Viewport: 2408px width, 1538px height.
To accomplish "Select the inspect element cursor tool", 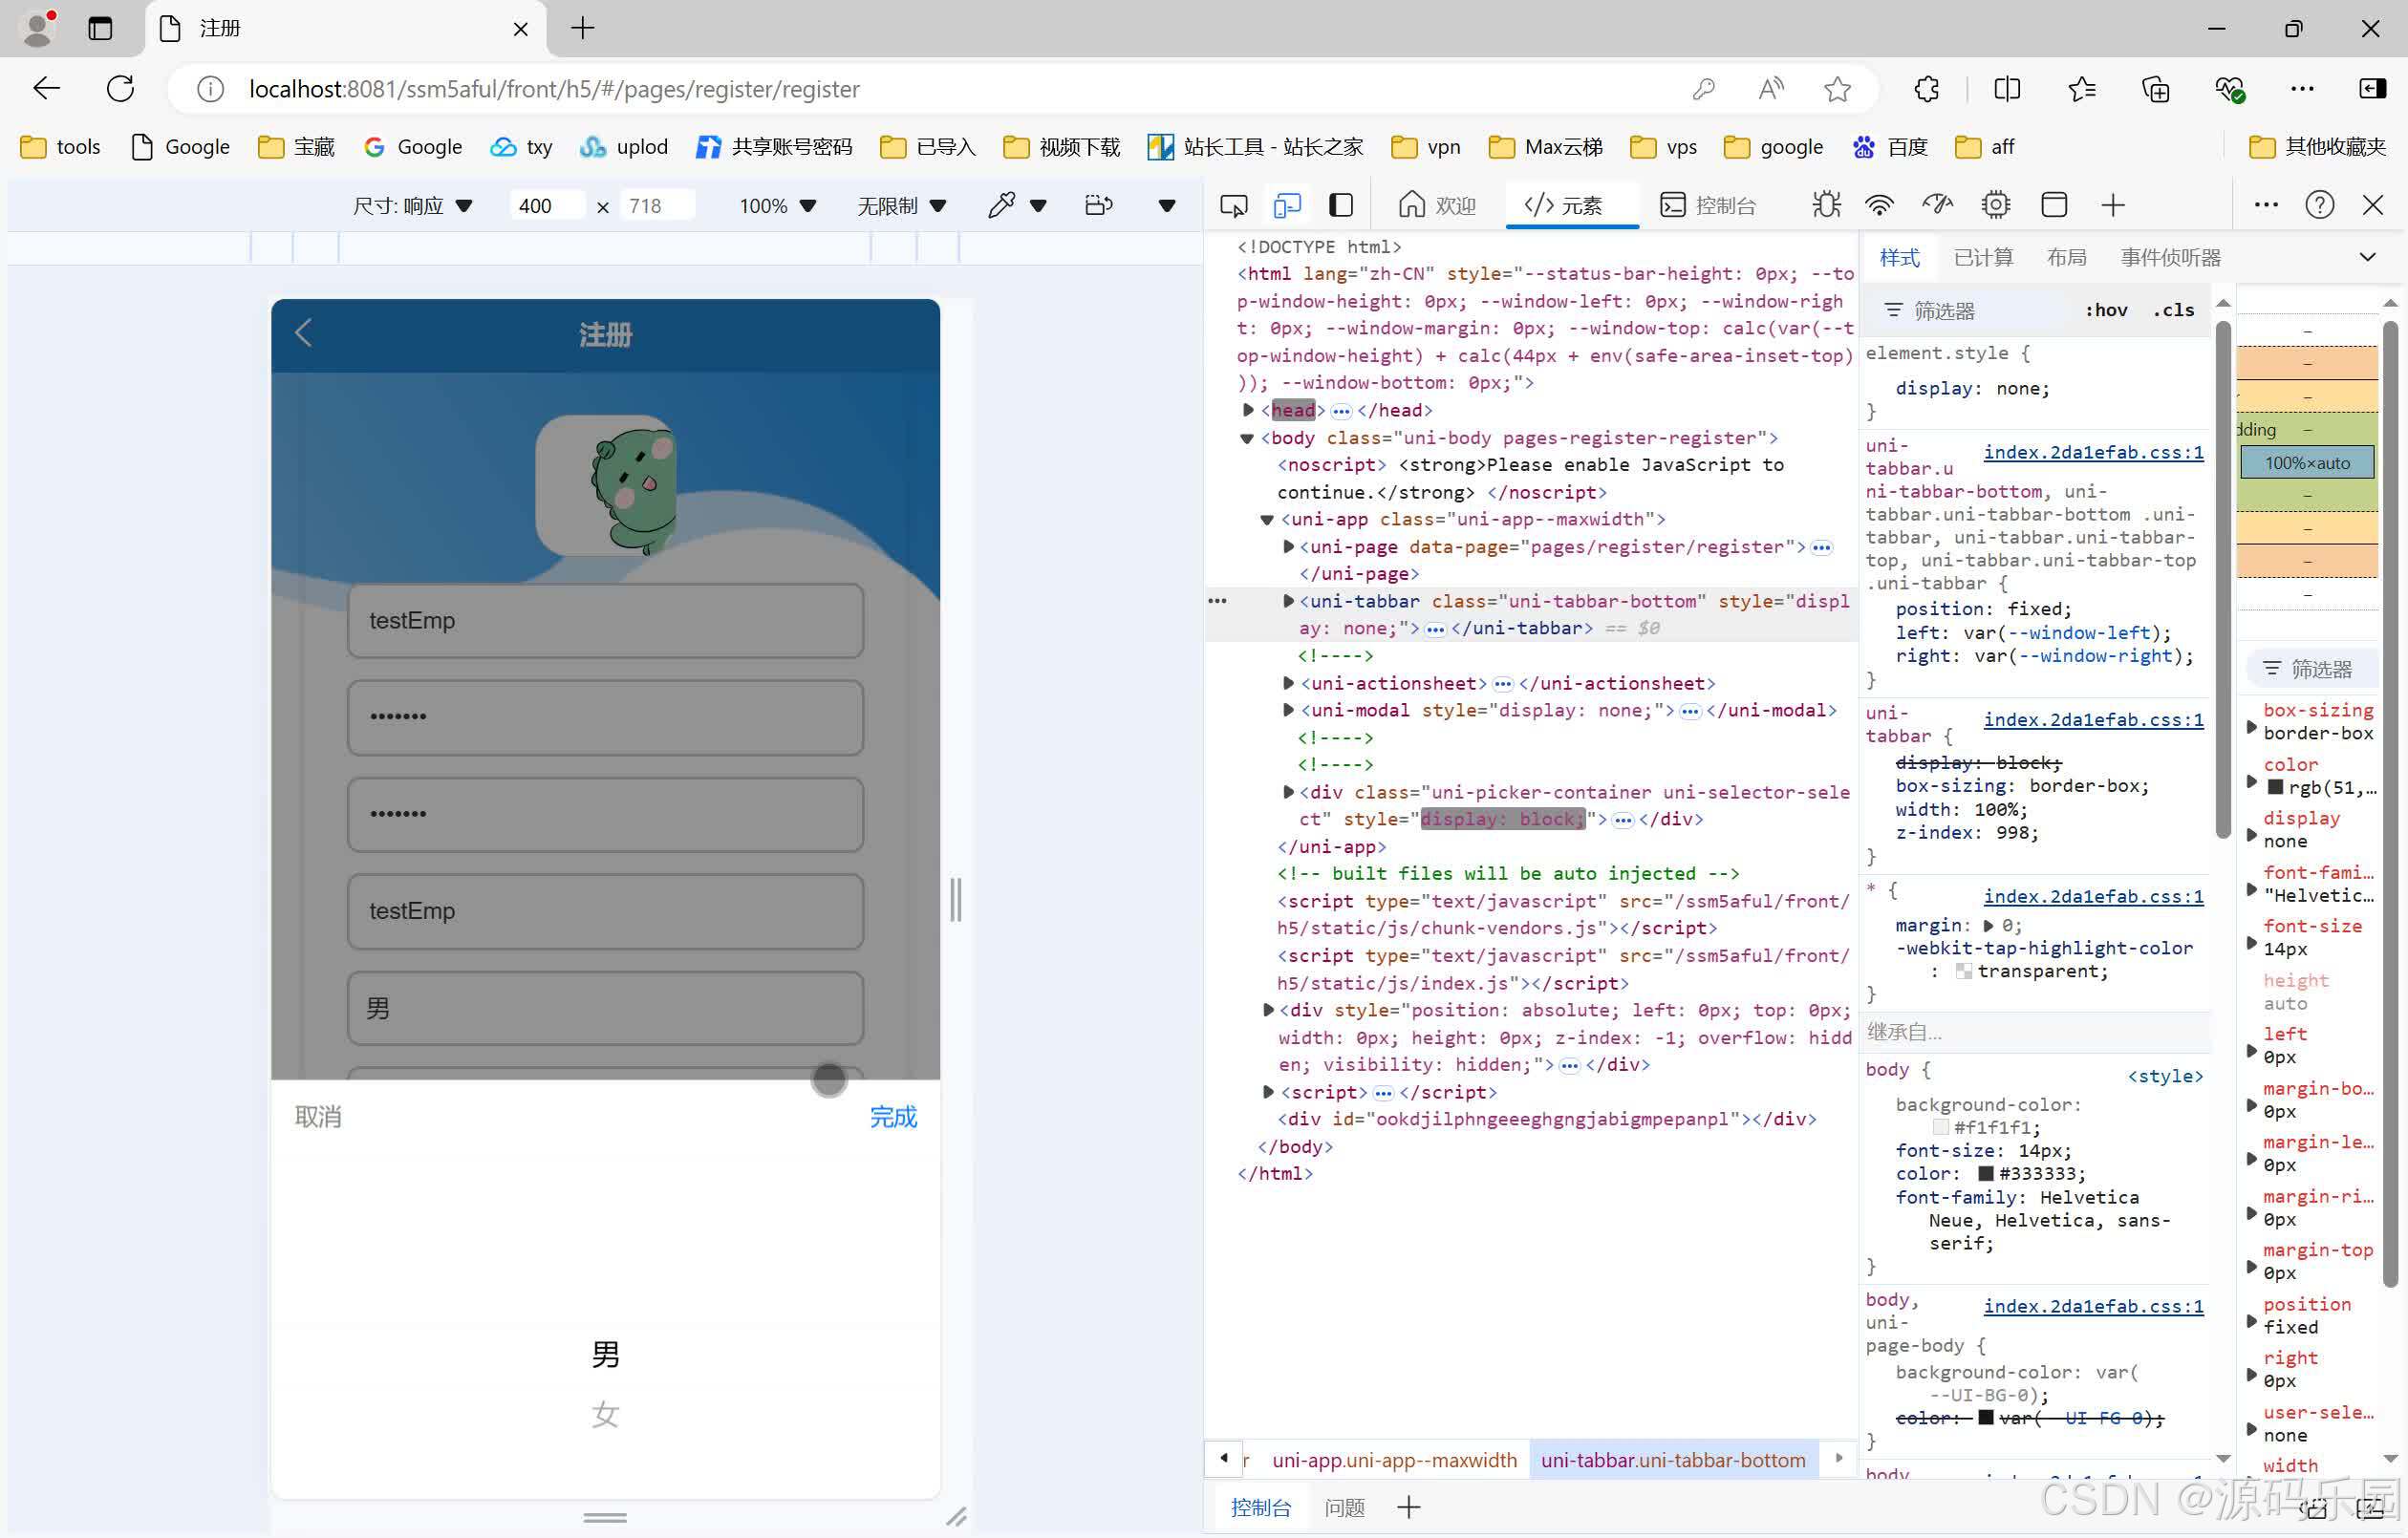I will coord(1233,205).
